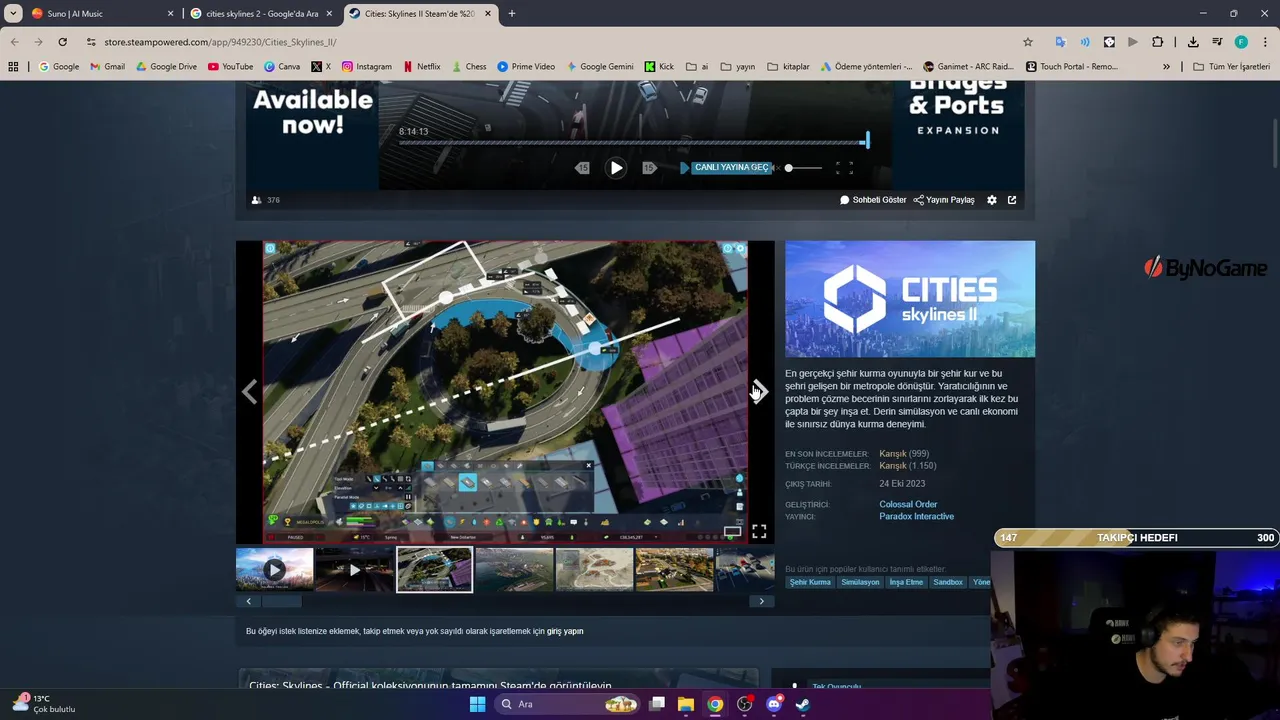Open Instagram bookmark
Screen dimensions: 1280x720
[367, 67]
